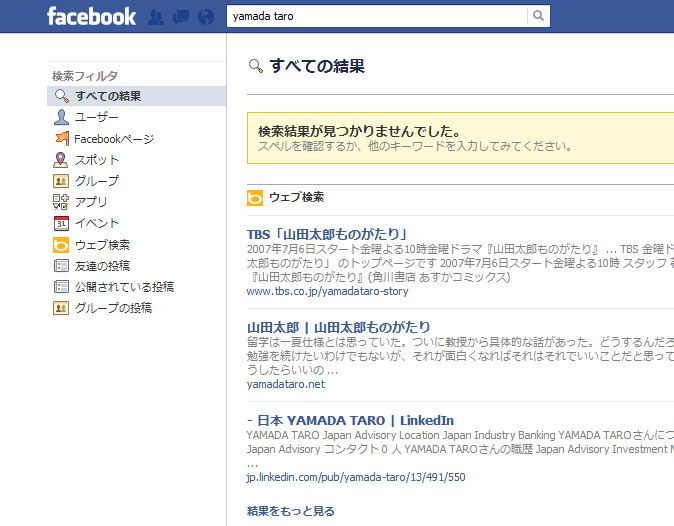Open TBS「山田太郎ものがたり」 result title
This screenshot has height=526, width=674.
327,234
